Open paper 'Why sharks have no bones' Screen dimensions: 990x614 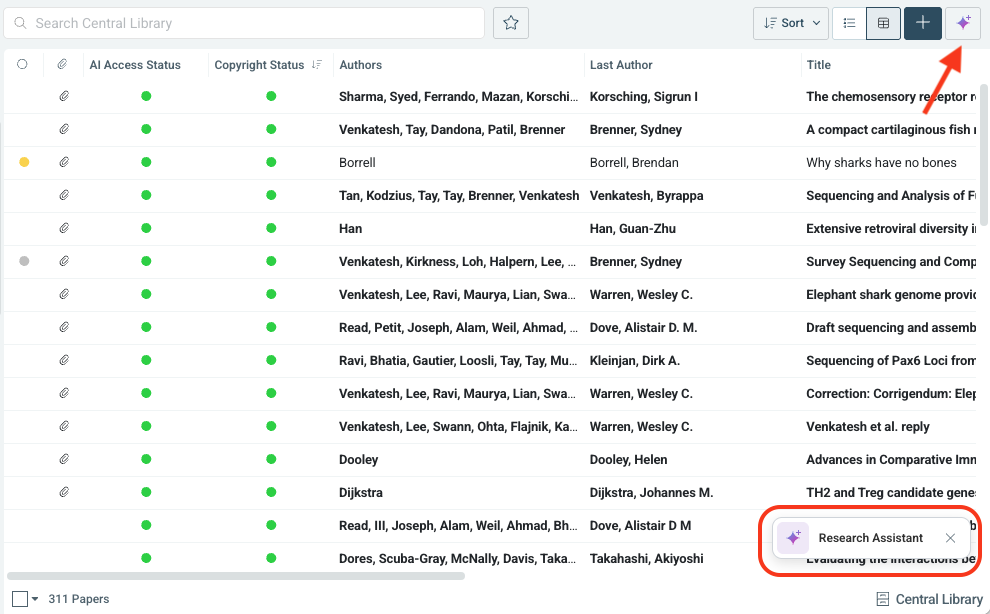pos(881,162)
